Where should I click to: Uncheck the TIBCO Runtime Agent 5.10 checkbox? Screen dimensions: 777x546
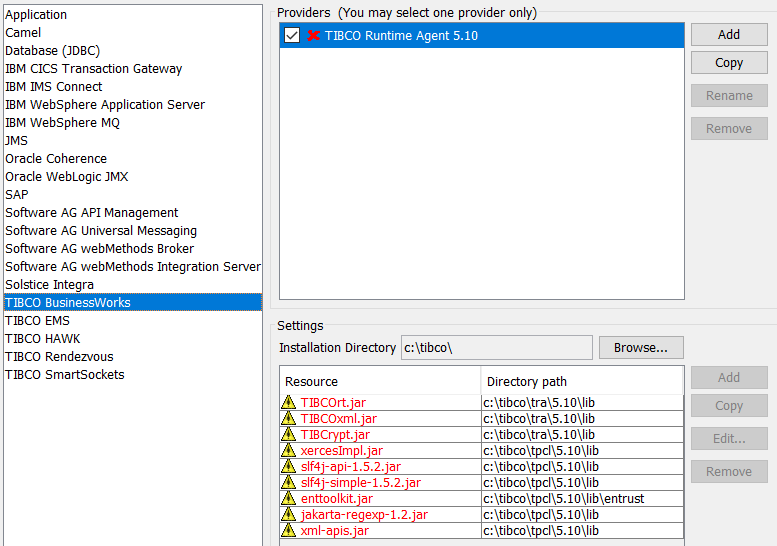(x=292, y=35)
